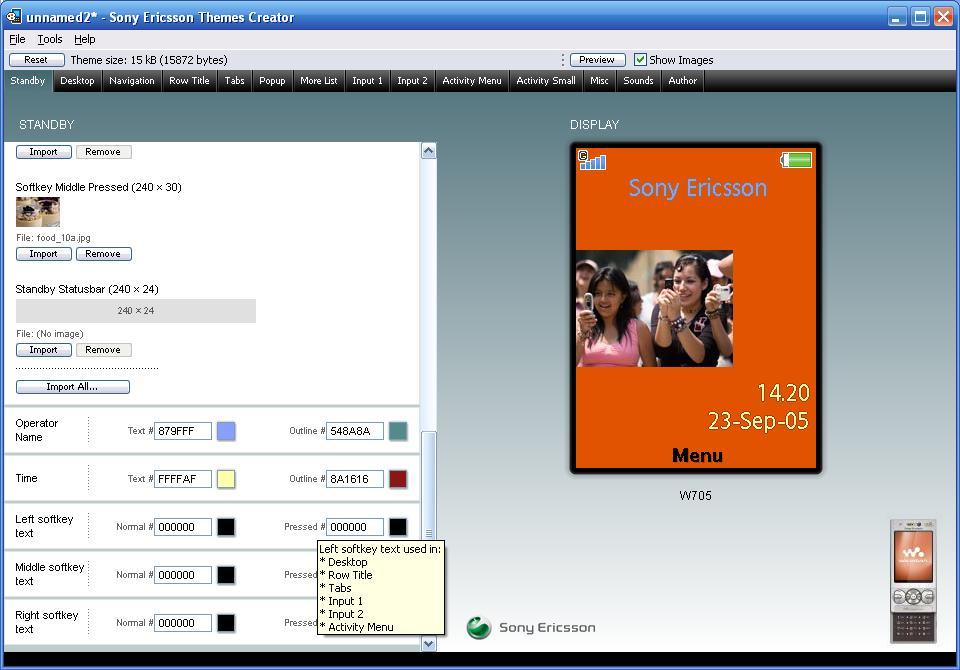Click the Menu softkey in phone preview
Screen dimensions: 960x670
coord(697,456)
